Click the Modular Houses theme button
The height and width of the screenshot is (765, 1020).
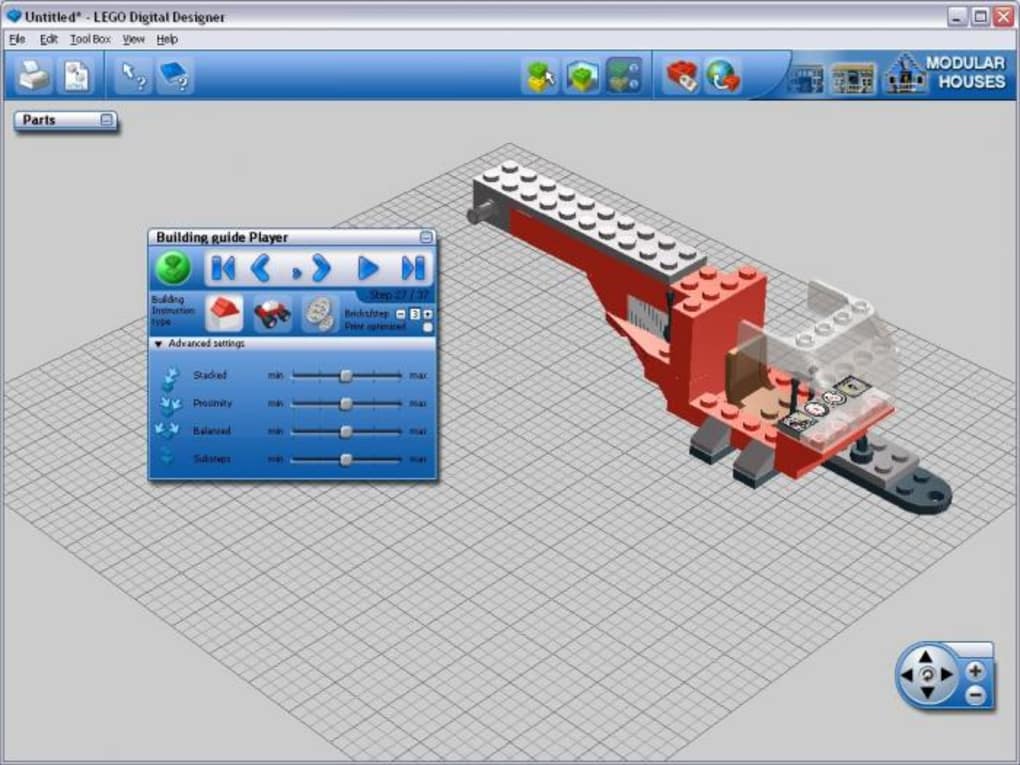pyautogui.click(x=945, y=74)
